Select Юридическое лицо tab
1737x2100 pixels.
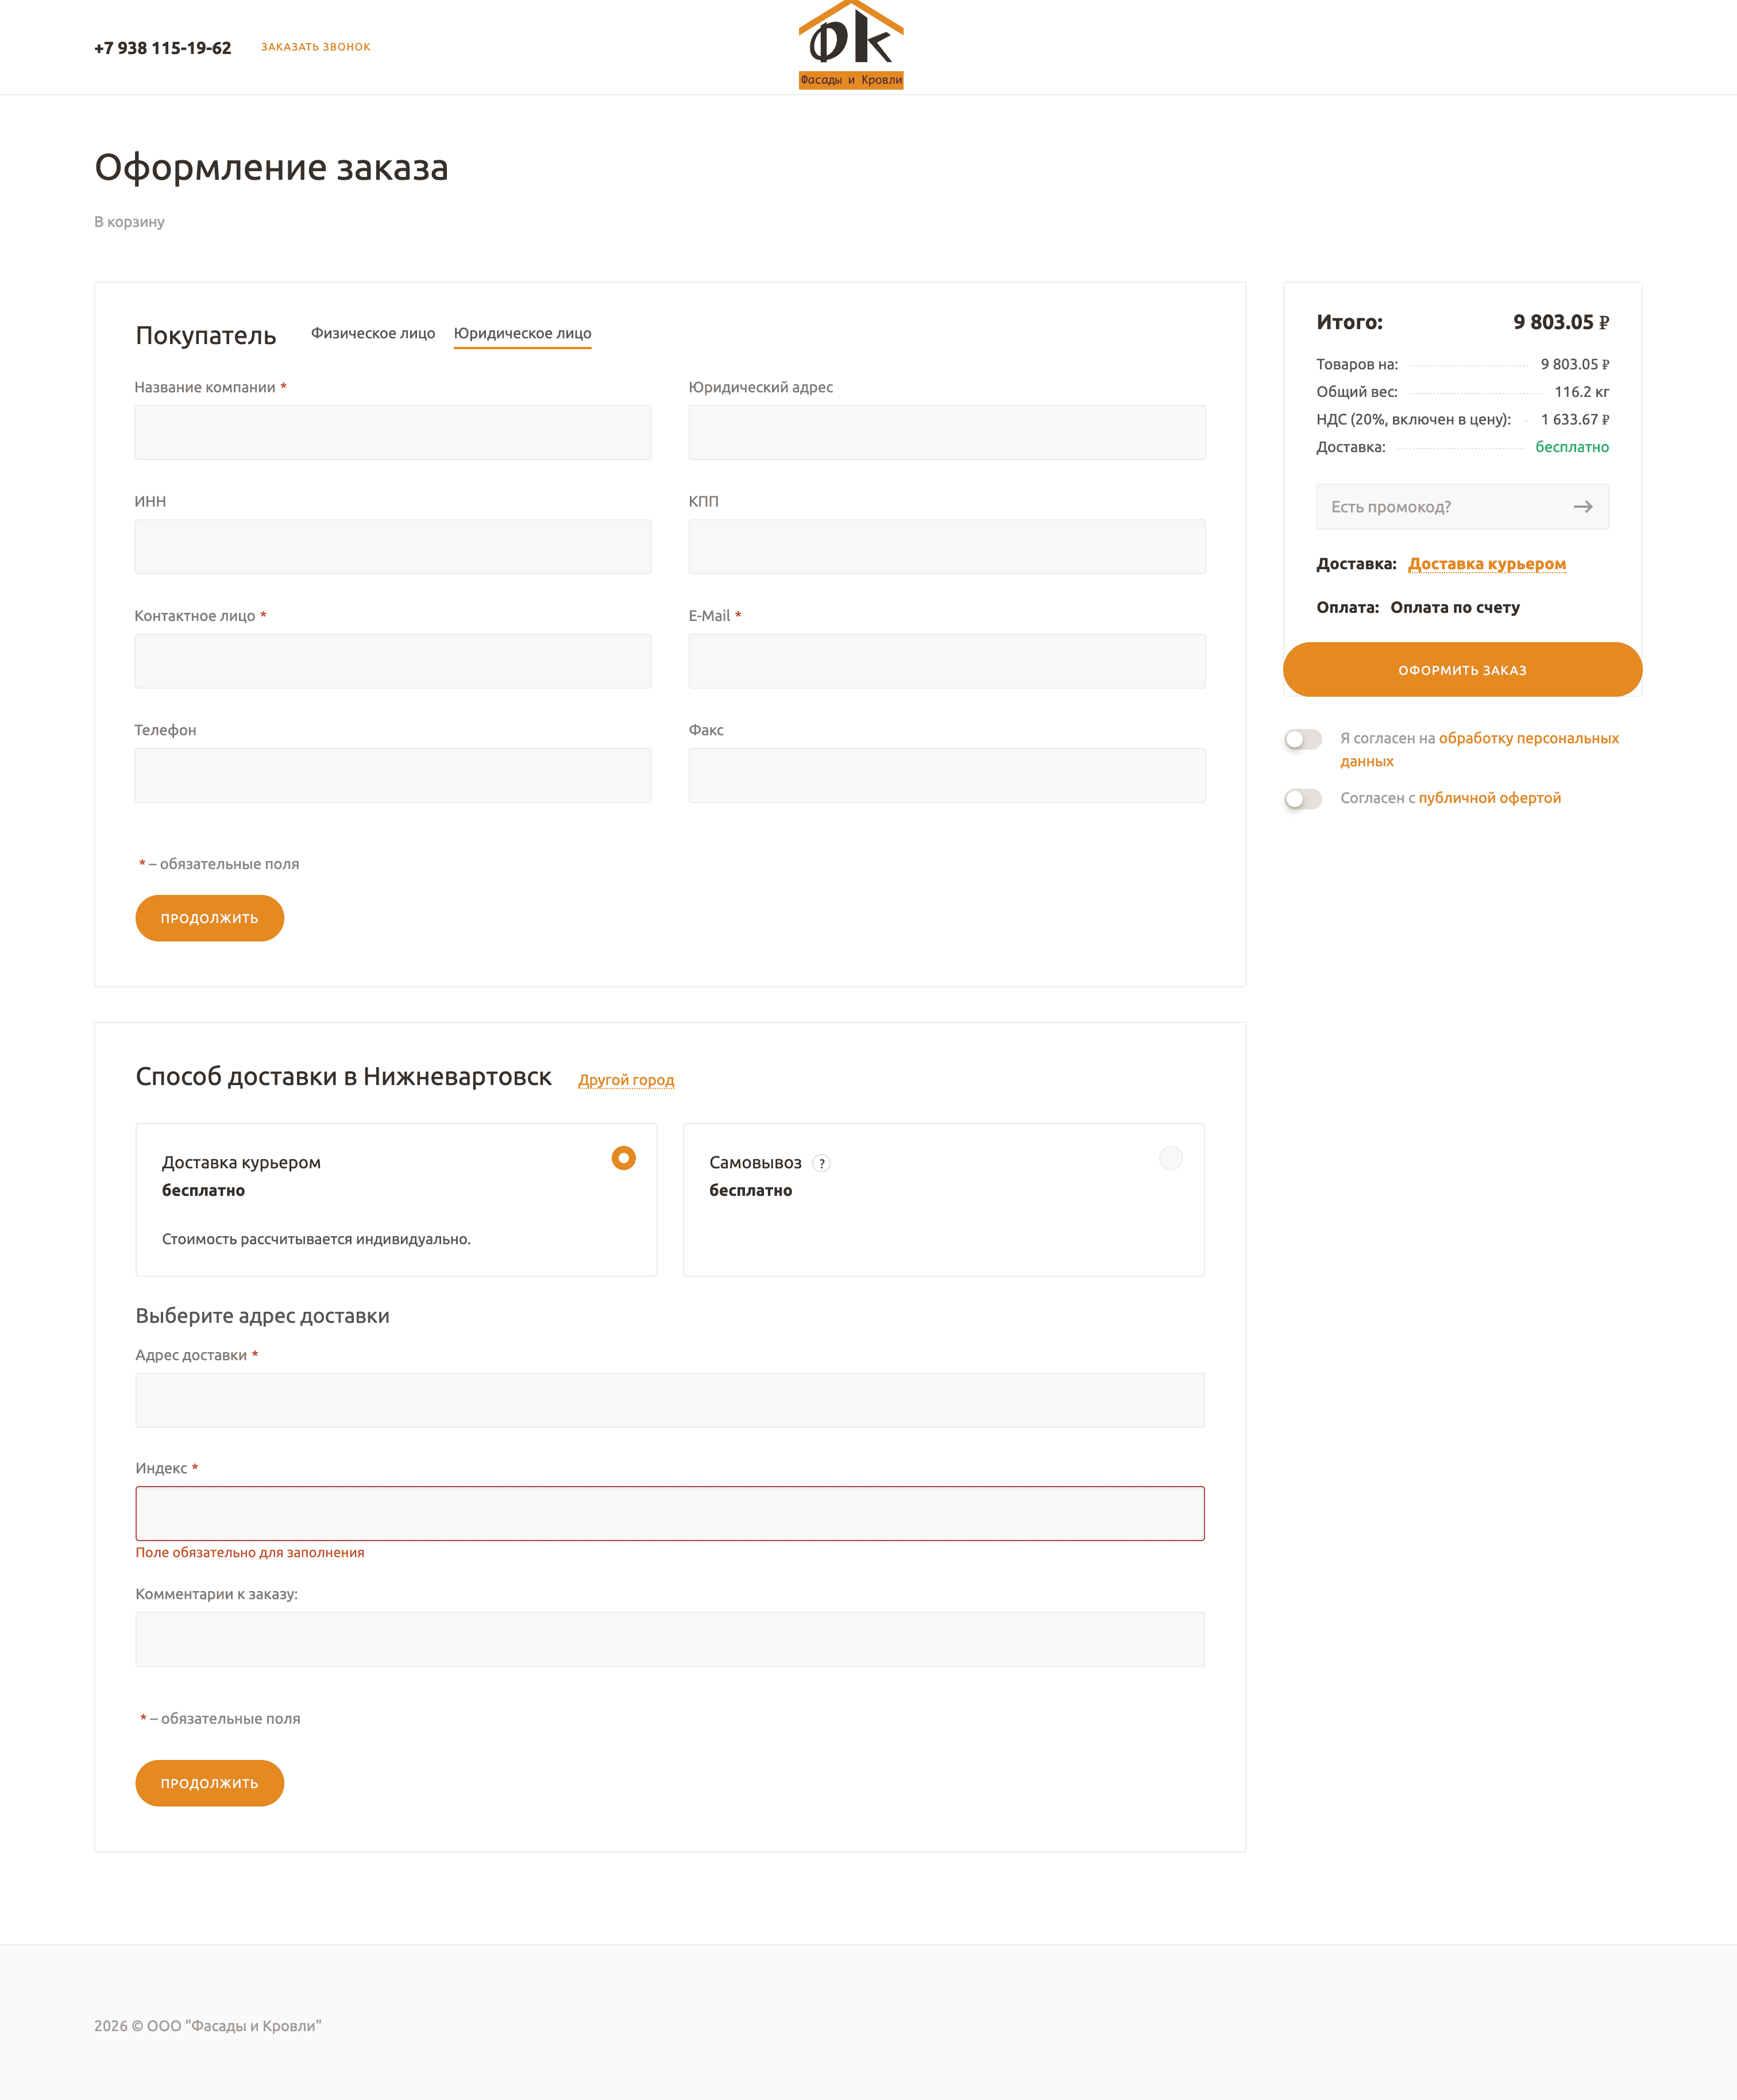522,333
